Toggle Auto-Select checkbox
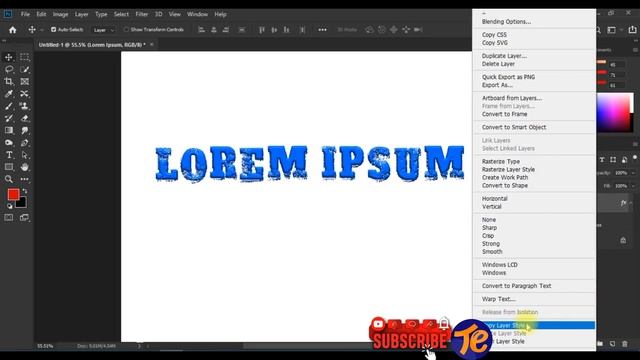This screenshot has width=640, height=360. [x=53, y=29]
